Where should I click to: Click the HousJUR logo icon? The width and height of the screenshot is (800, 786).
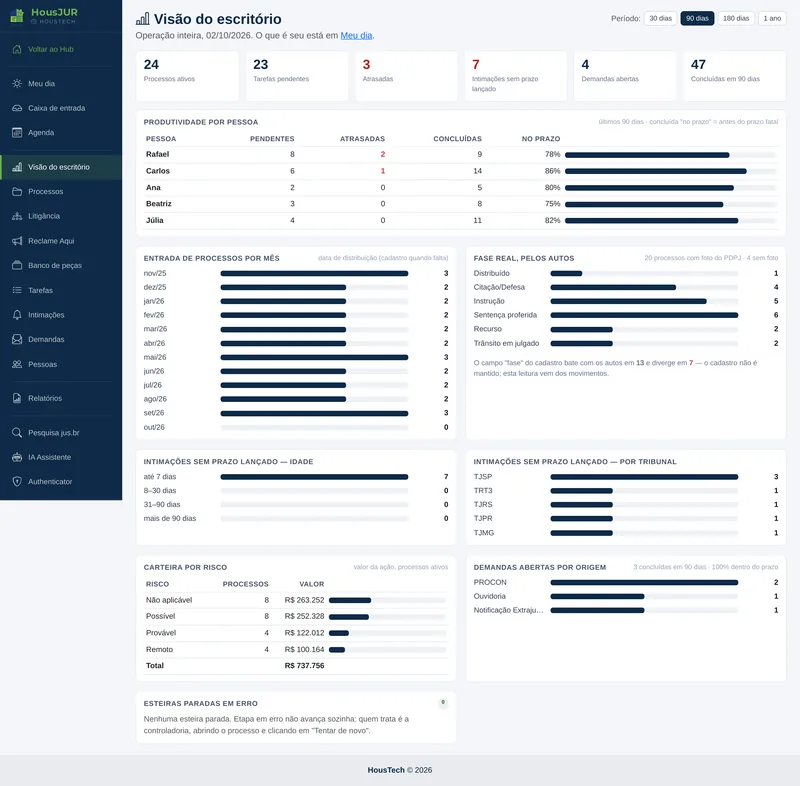coord(17,15)
